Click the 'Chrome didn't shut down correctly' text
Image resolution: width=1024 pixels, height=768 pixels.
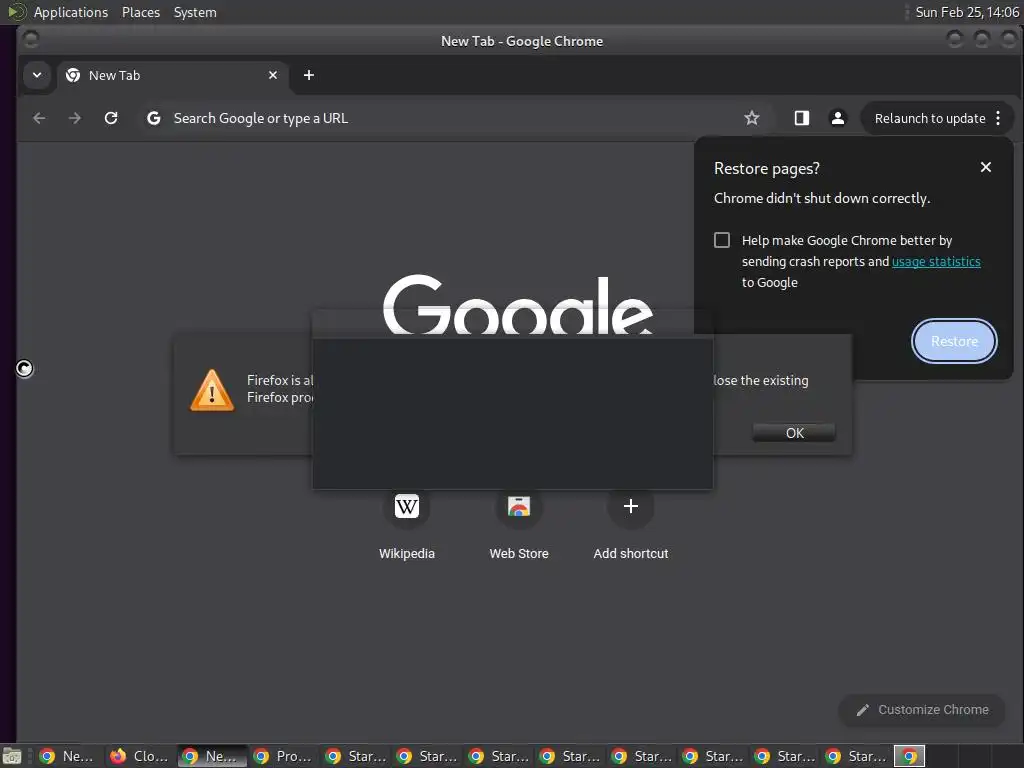pos(822,199)
